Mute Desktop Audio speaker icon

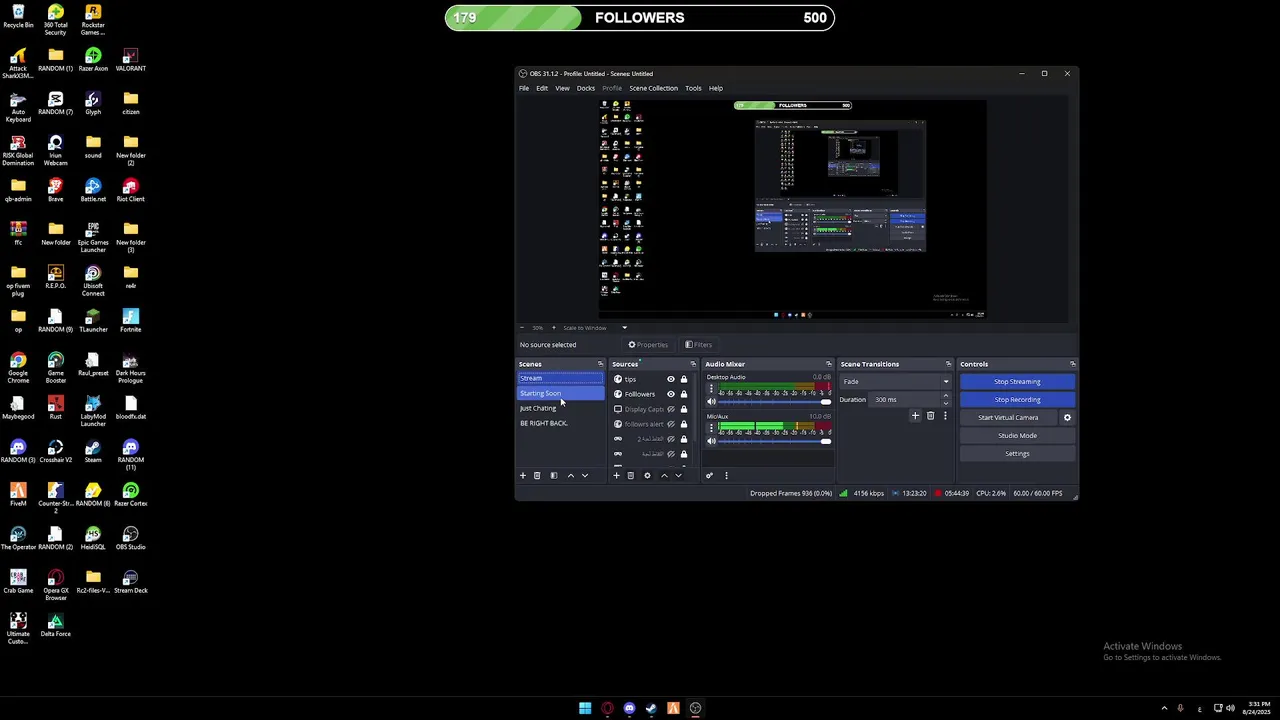point(711,402)
